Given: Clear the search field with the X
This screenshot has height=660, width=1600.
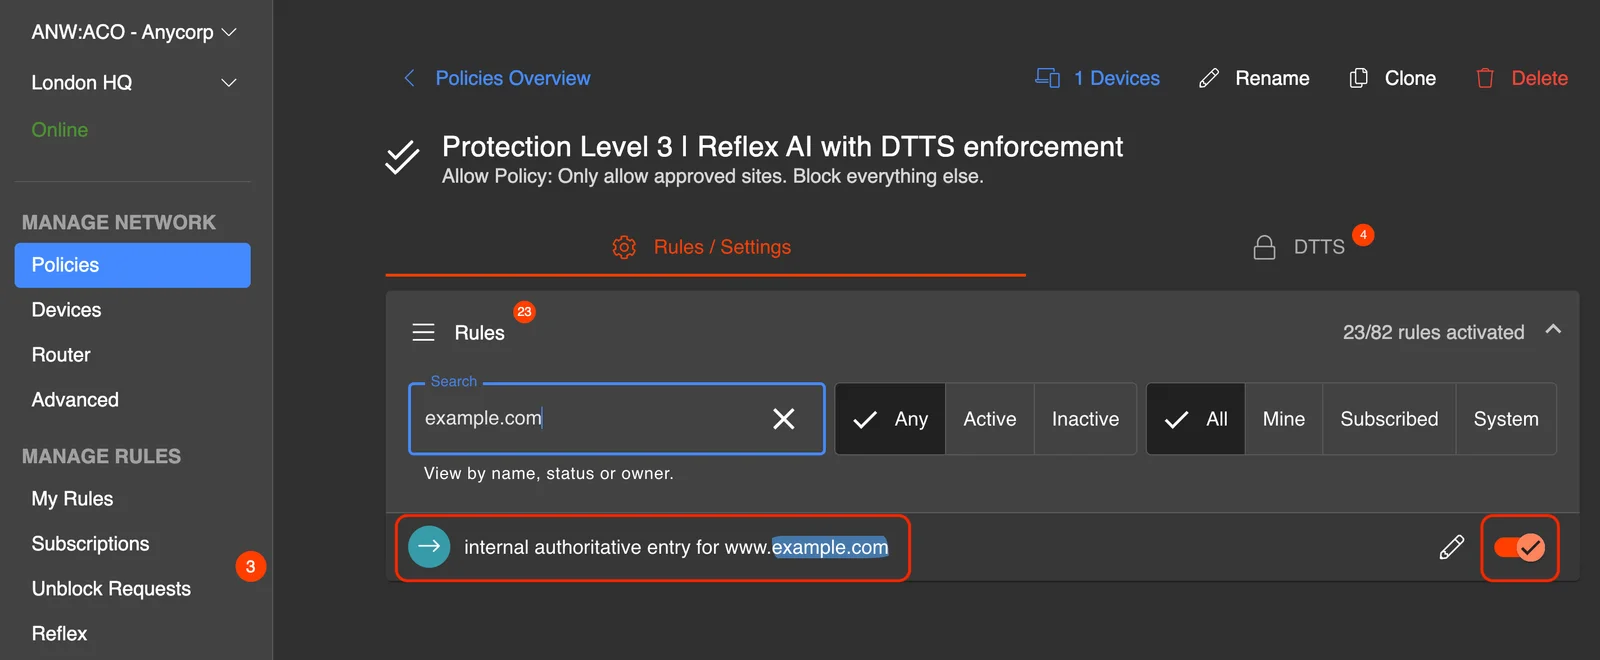Looking at the screenshot, I should (x=784, y=419).
